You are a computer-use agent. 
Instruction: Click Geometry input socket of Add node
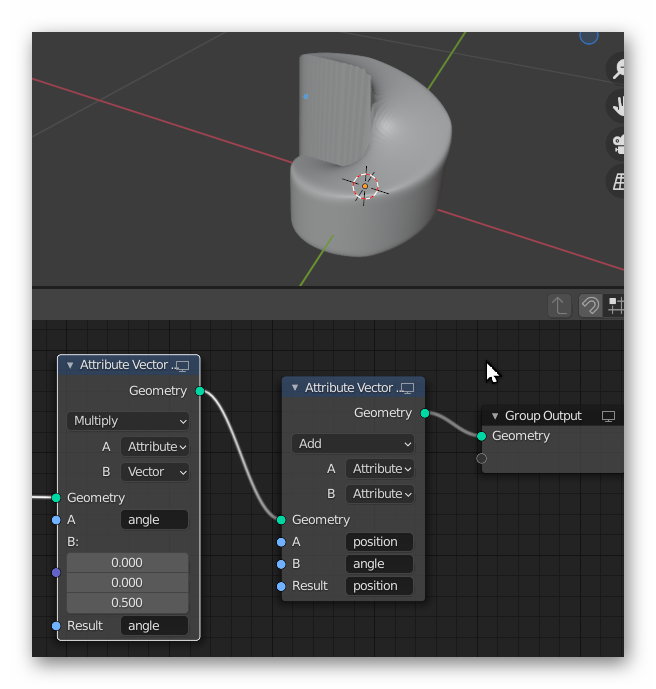[x=281, y=520]
